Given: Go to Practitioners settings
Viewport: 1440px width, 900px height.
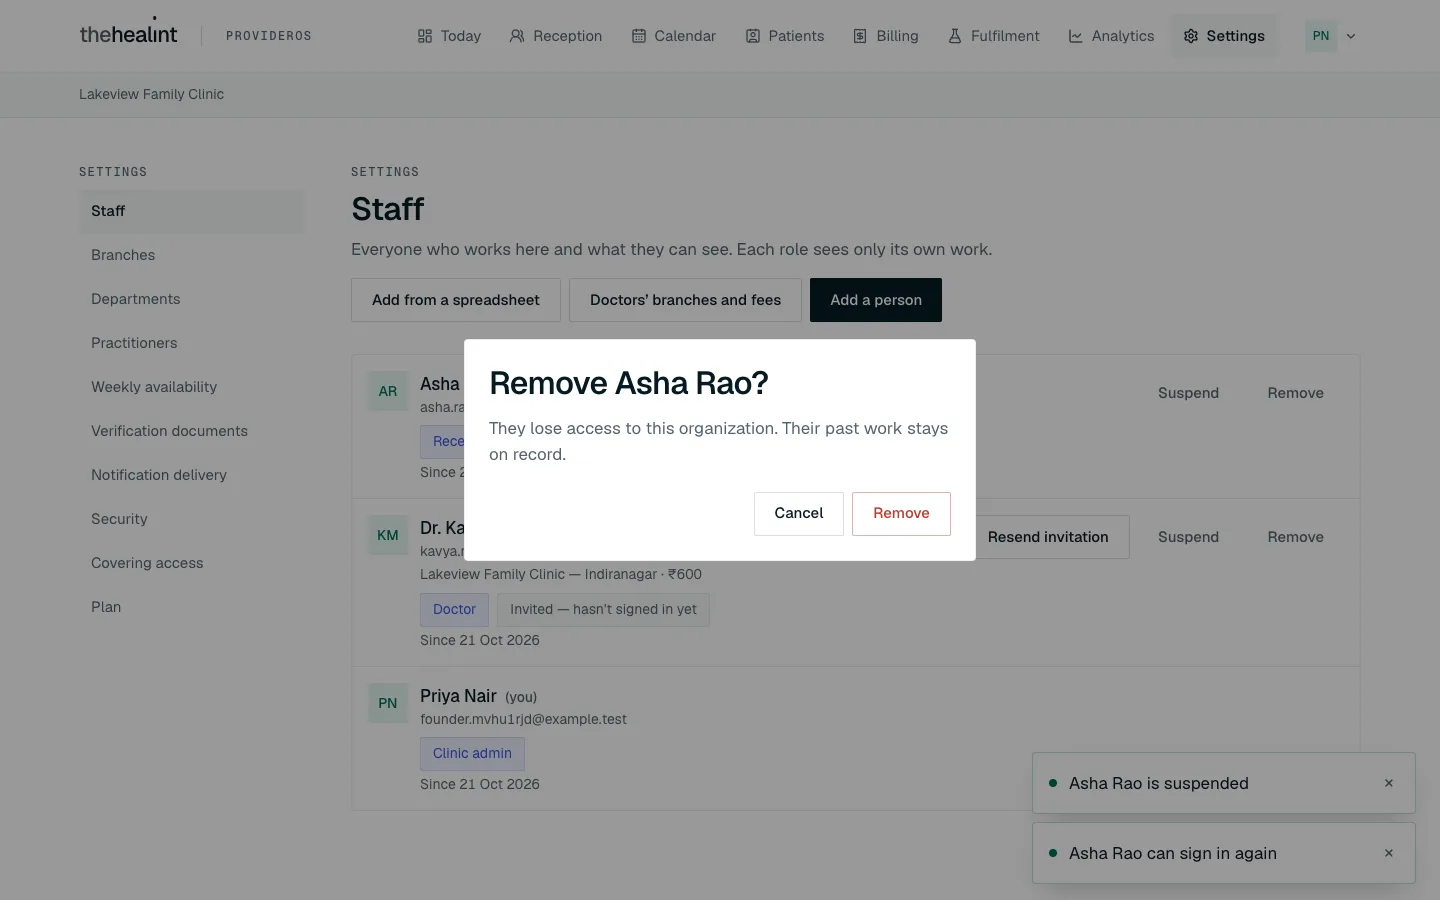Looking at the screenshot, I should tap(192, 343).
